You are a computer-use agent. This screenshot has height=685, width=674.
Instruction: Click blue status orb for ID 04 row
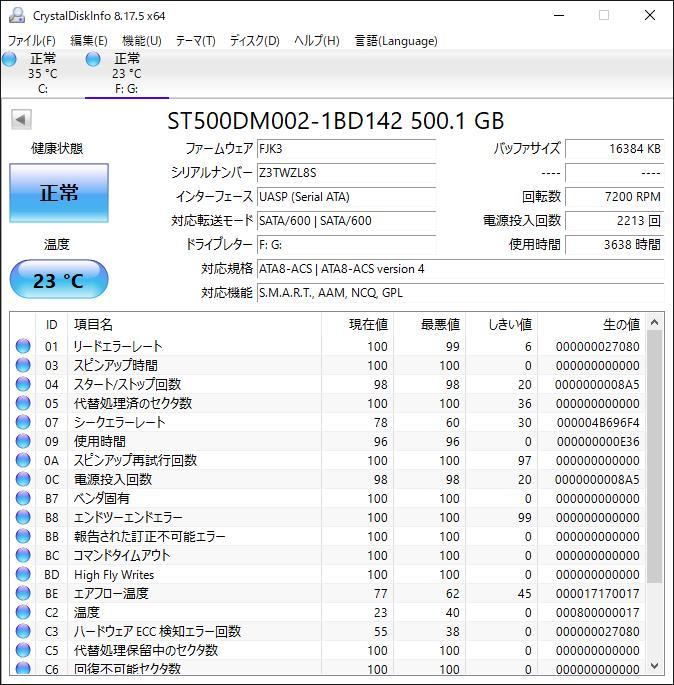(x=23, y=384)
